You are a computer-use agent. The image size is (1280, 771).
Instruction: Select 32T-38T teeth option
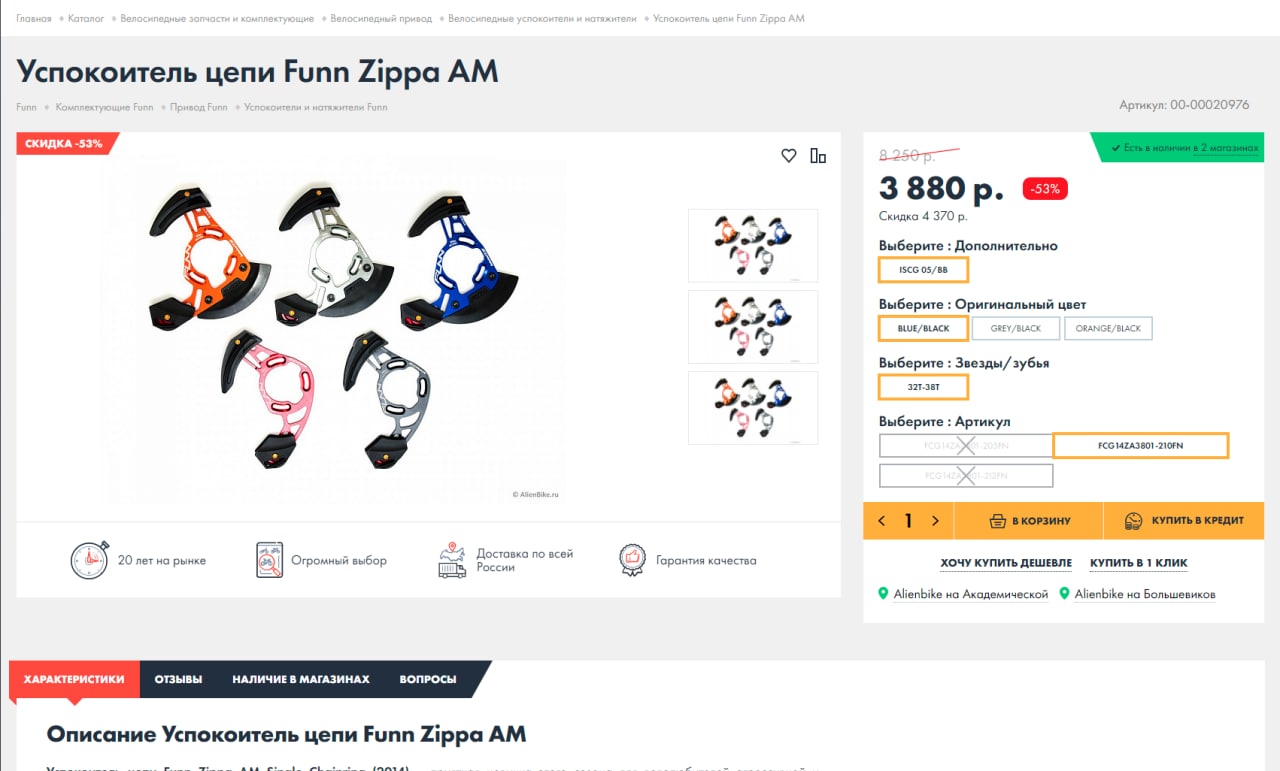923,387
